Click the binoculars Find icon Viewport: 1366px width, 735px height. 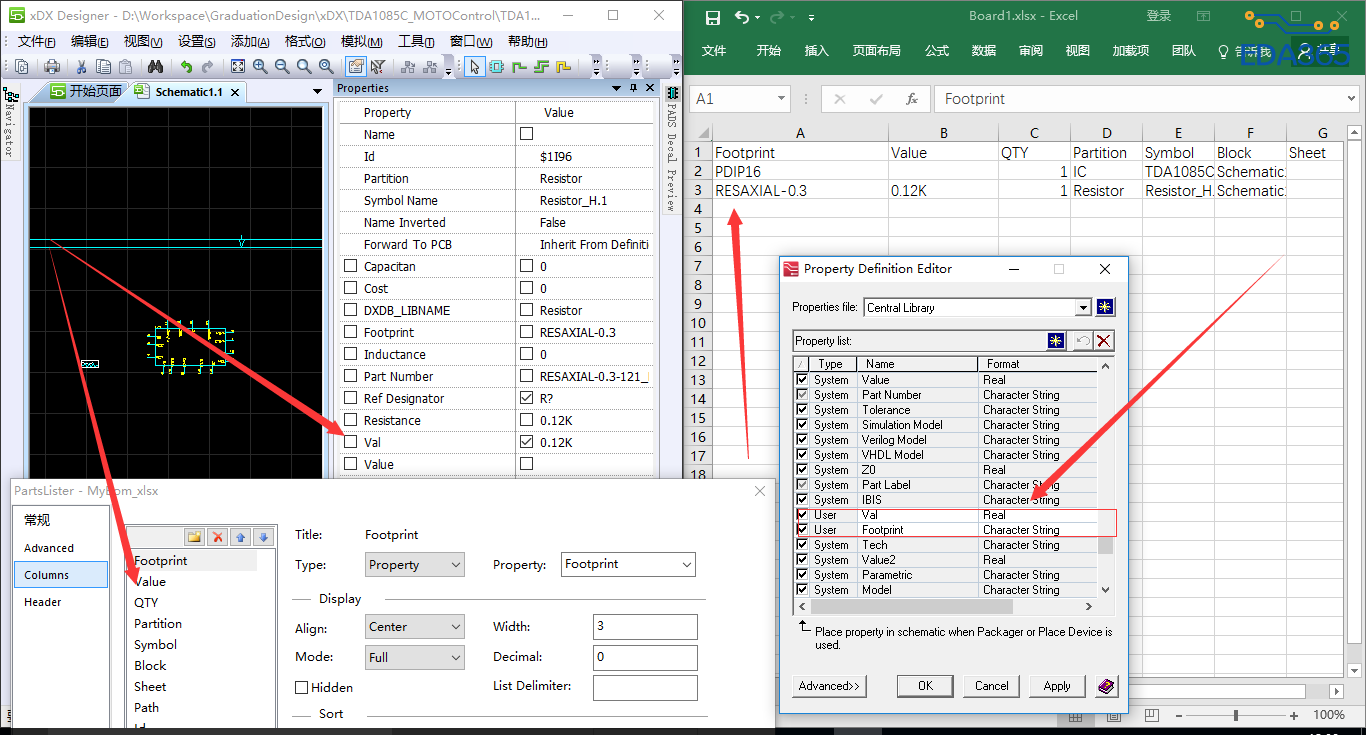click(x=155, y=66)
